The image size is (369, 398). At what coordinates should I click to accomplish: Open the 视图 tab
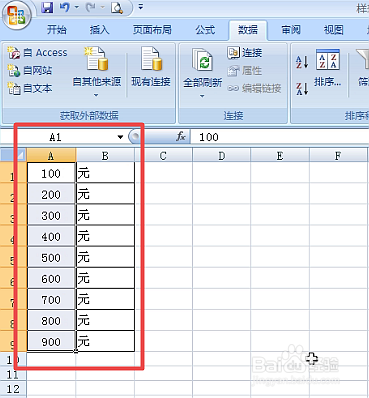(333, 30)
